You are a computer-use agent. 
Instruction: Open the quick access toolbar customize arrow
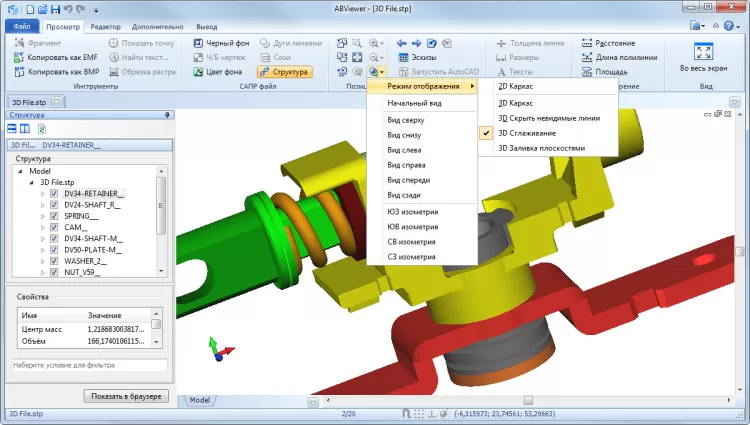pos(96,10)
